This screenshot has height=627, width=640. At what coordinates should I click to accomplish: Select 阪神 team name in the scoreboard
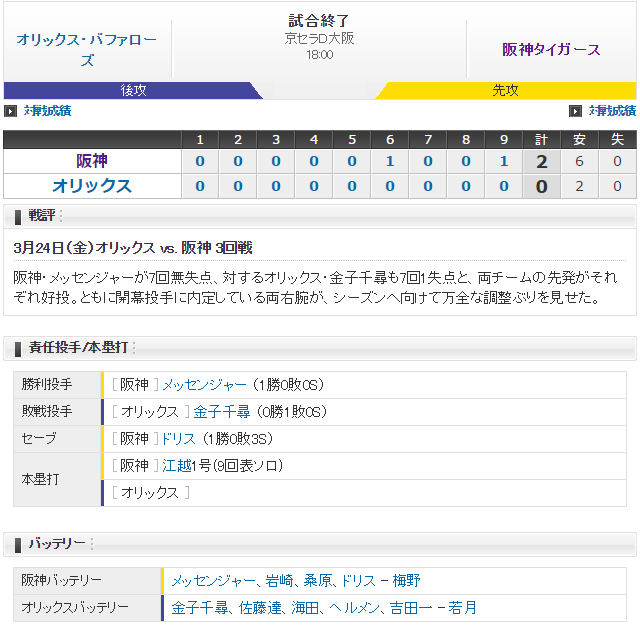(92, 161)
